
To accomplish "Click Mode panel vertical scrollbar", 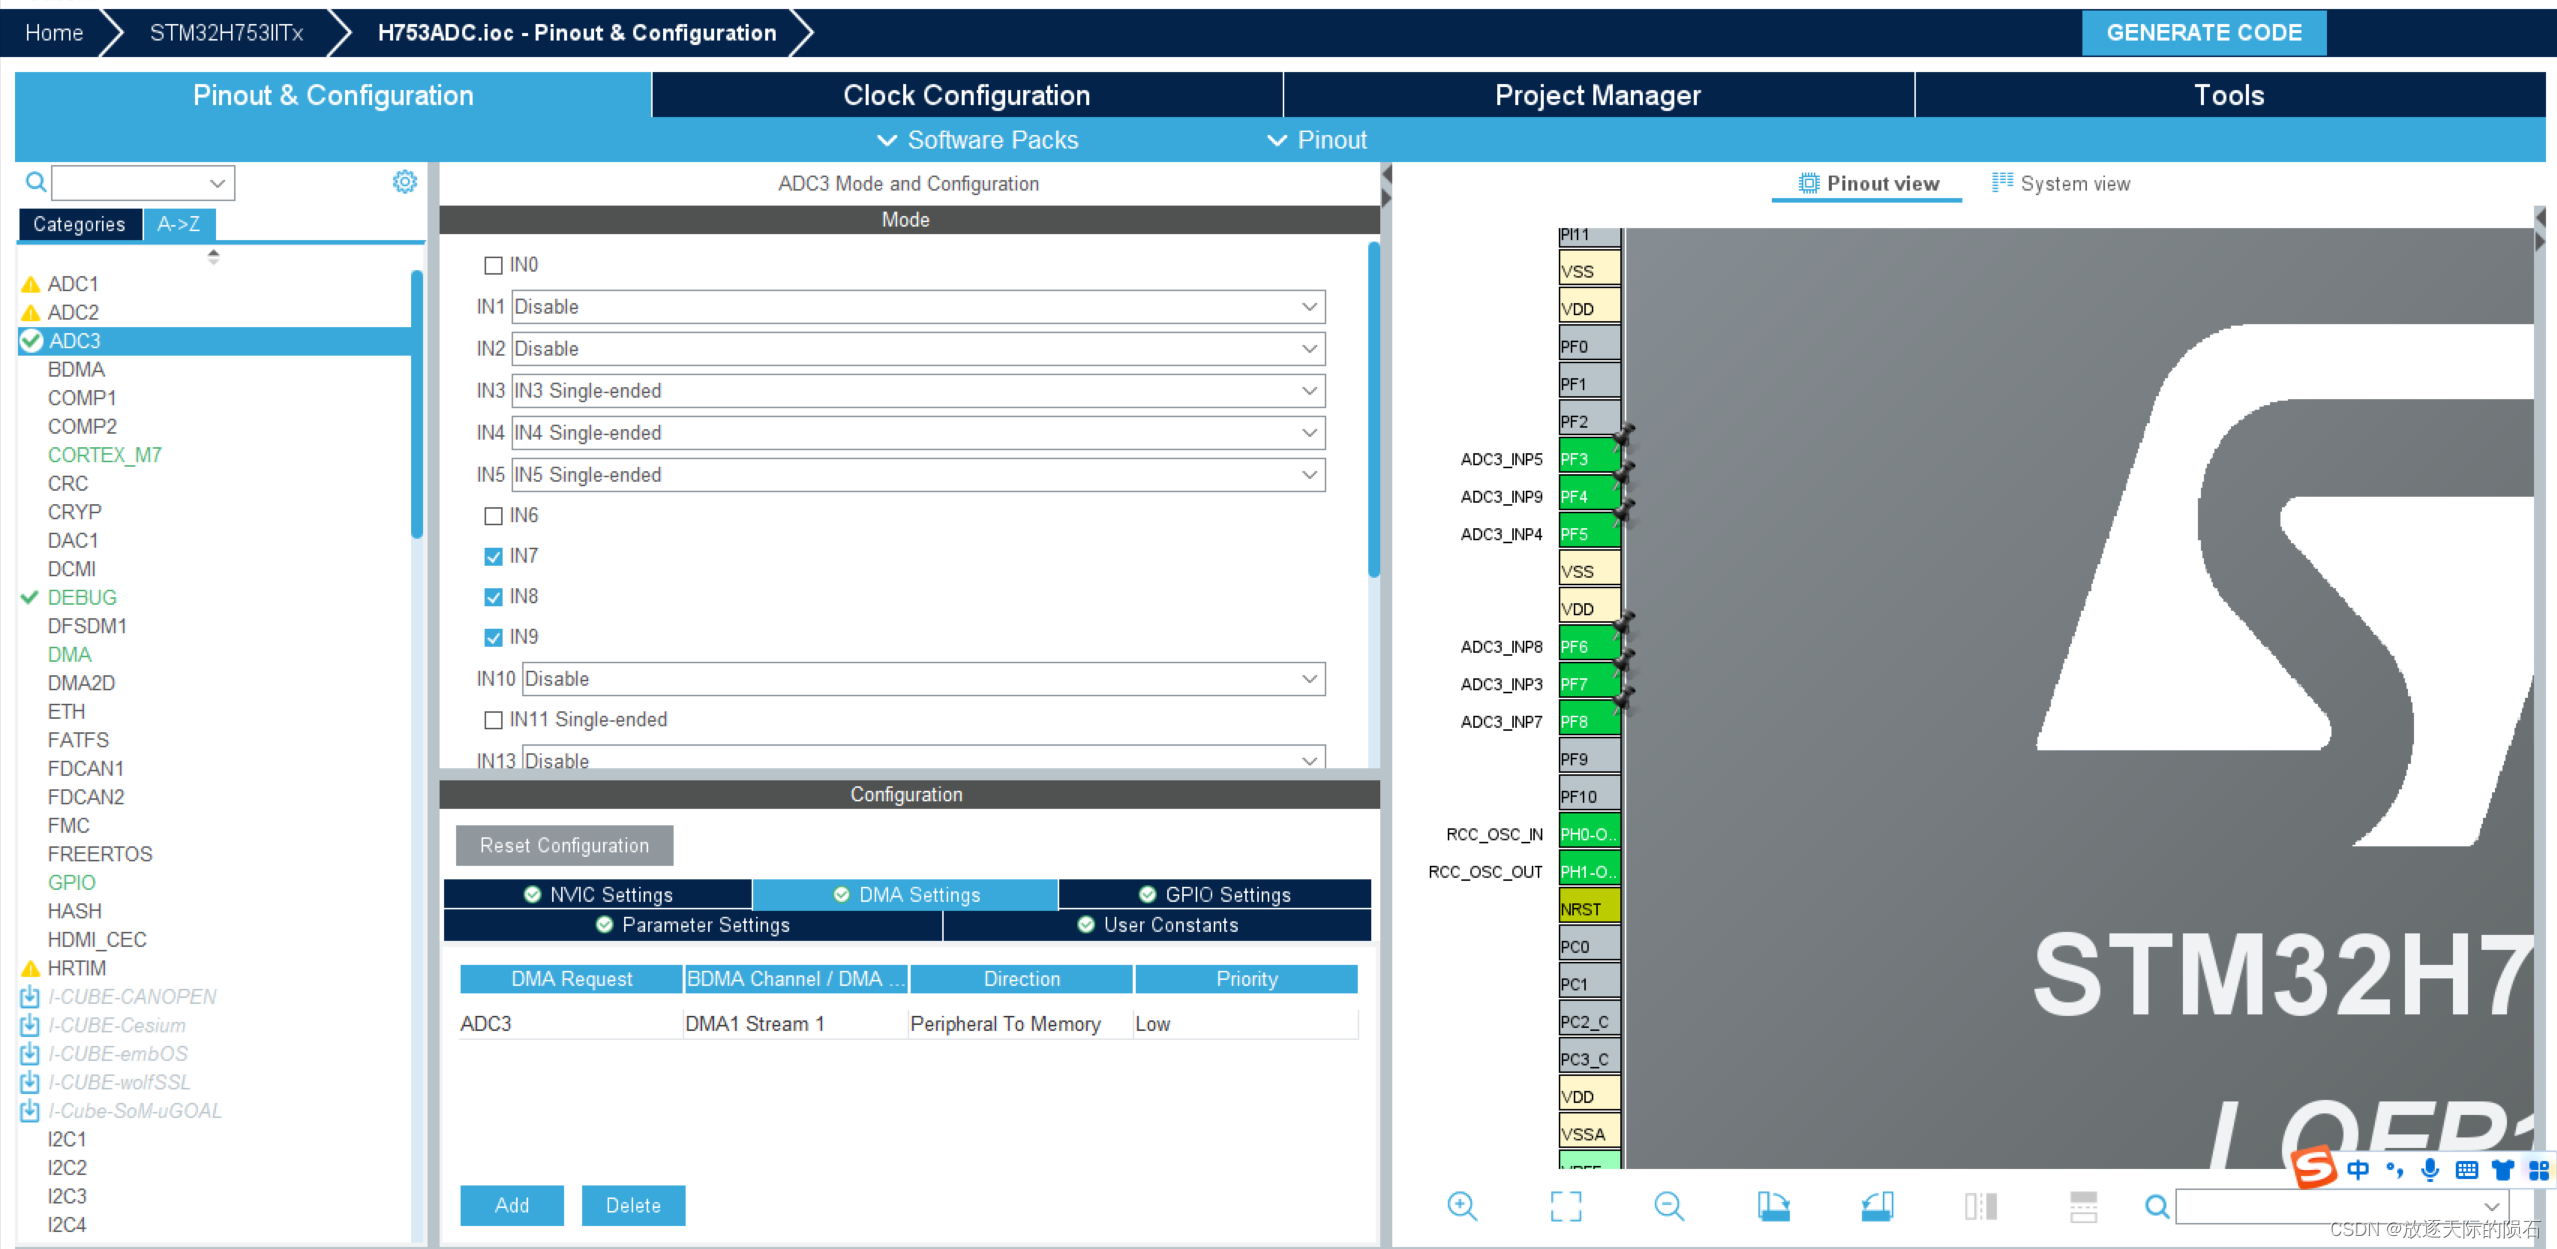I will pos(1374,410).
